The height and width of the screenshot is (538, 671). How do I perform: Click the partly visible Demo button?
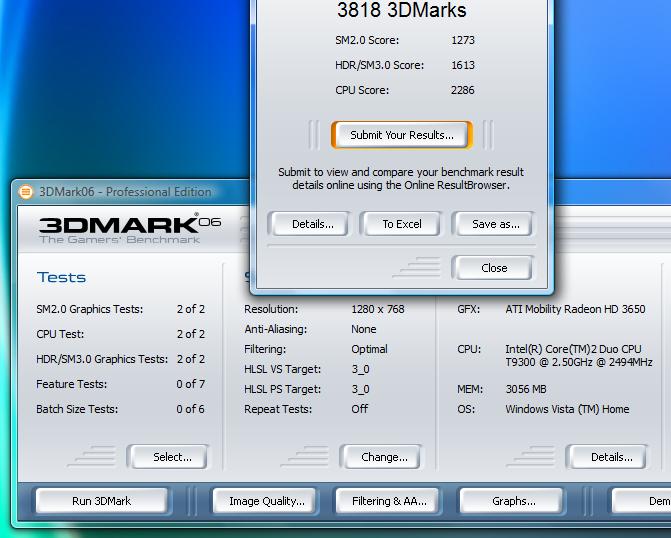tap(642, 501)
